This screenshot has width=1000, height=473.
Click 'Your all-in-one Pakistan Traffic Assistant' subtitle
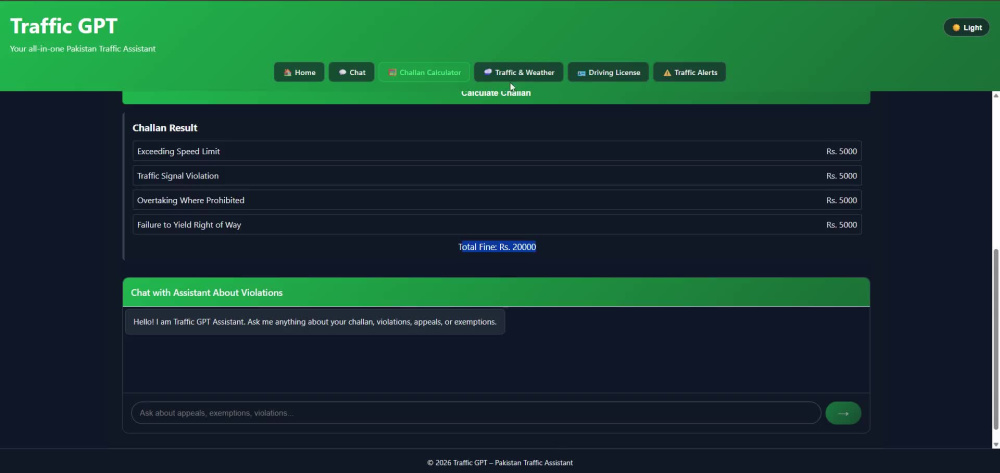(x=82, y=48)
